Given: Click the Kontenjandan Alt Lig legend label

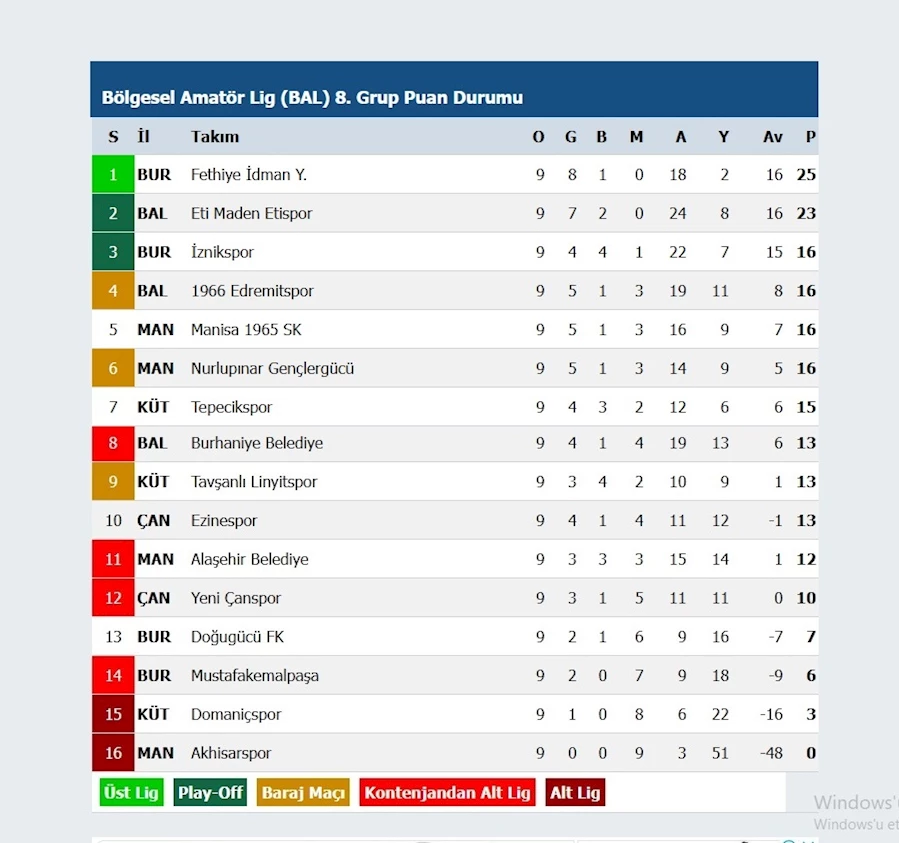Looking at the screenshot, I should [x=447, y=793].
